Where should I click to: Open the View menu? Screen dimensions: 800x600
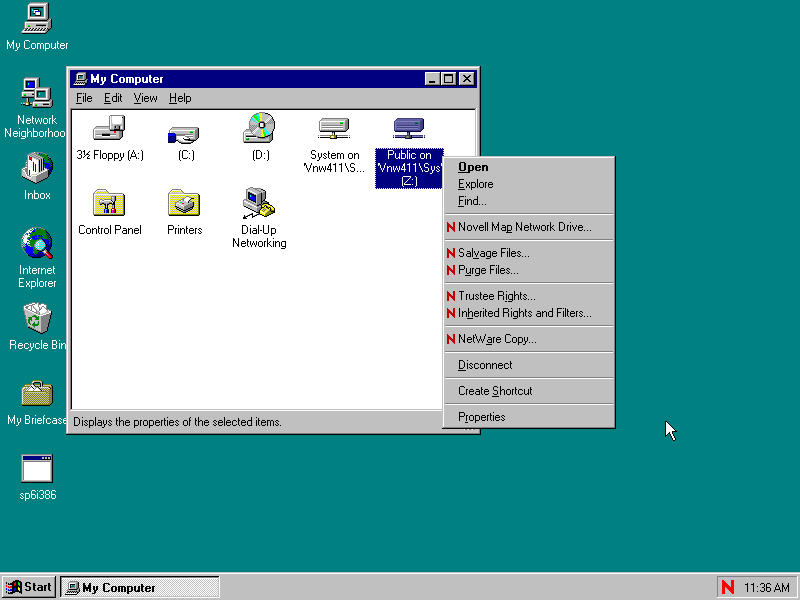[145, 98]
